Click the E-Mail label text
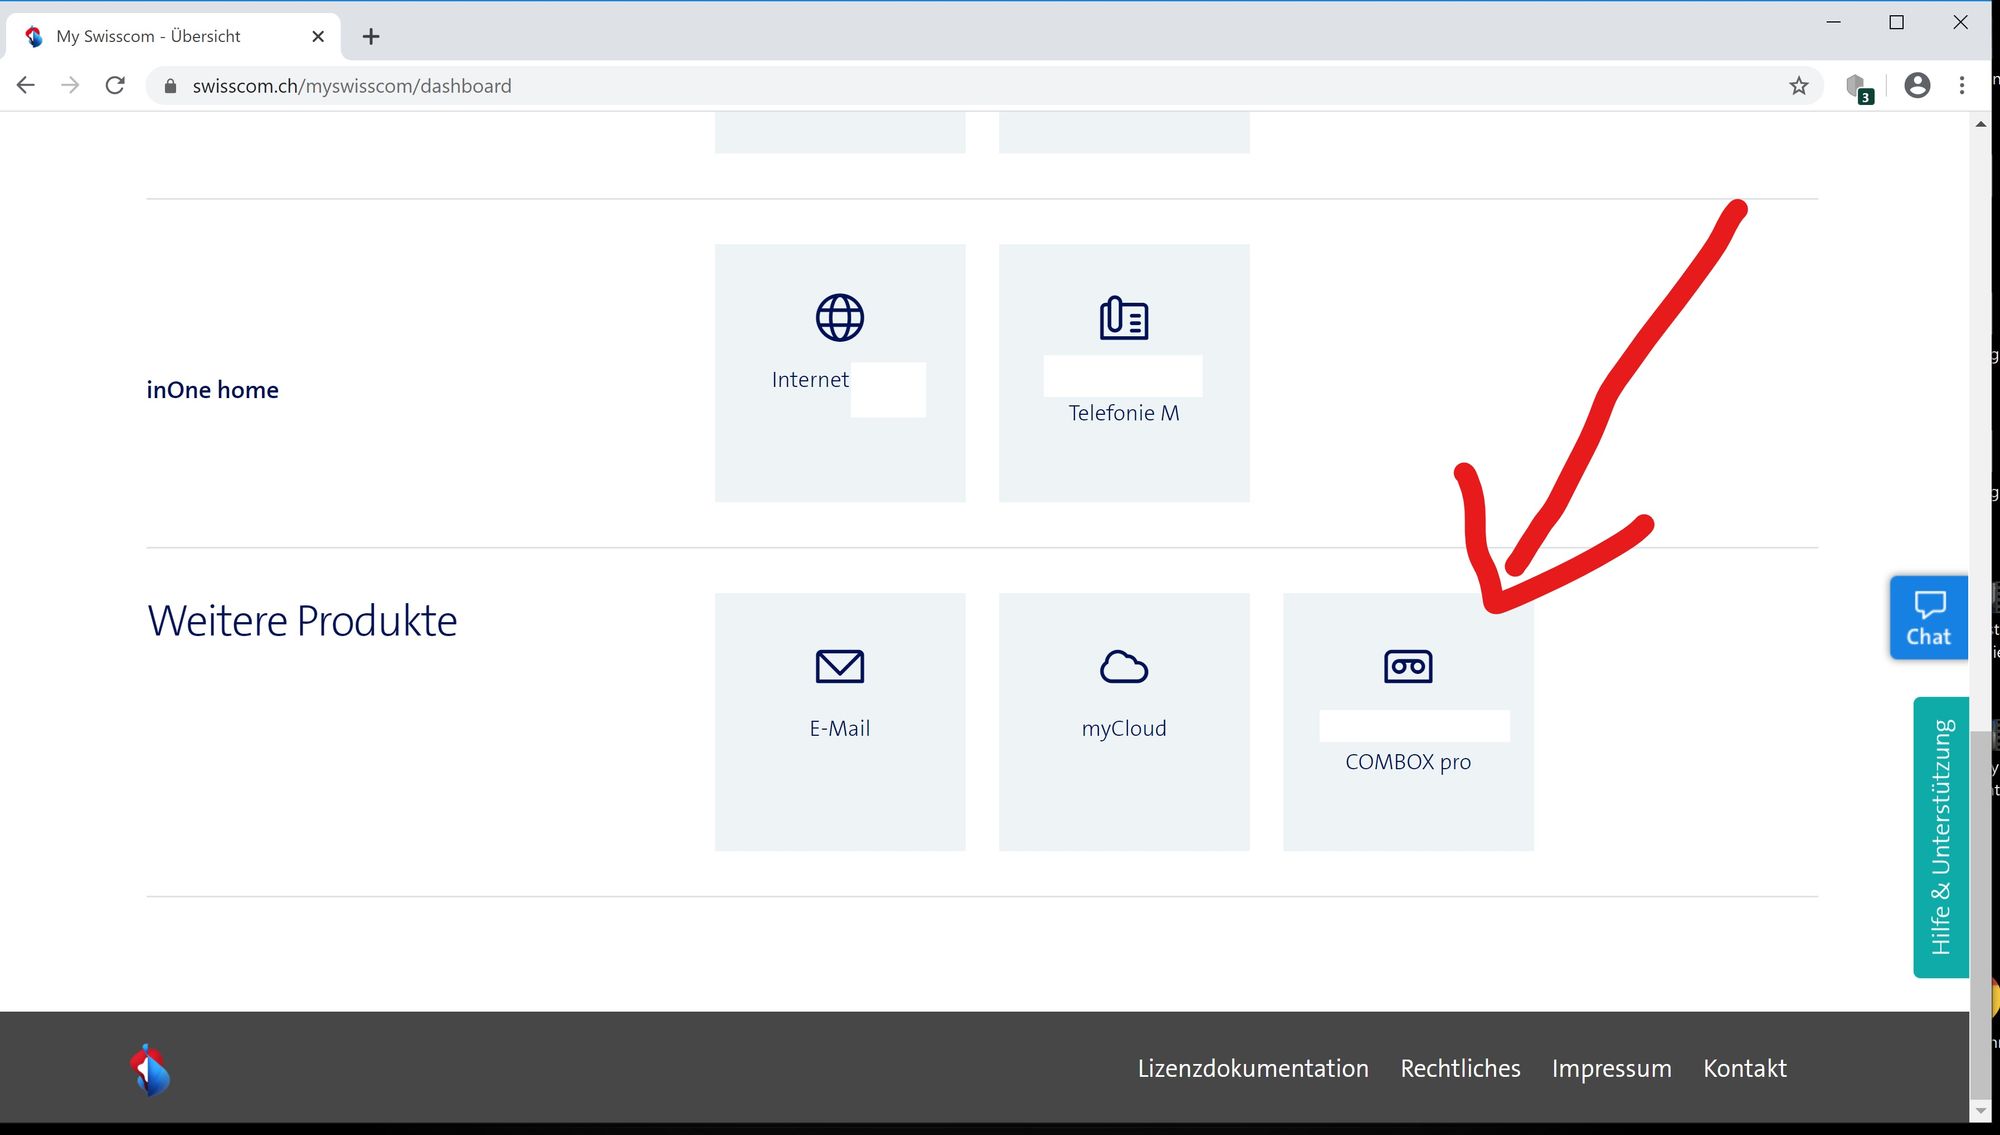 click(x=840, y=729)
